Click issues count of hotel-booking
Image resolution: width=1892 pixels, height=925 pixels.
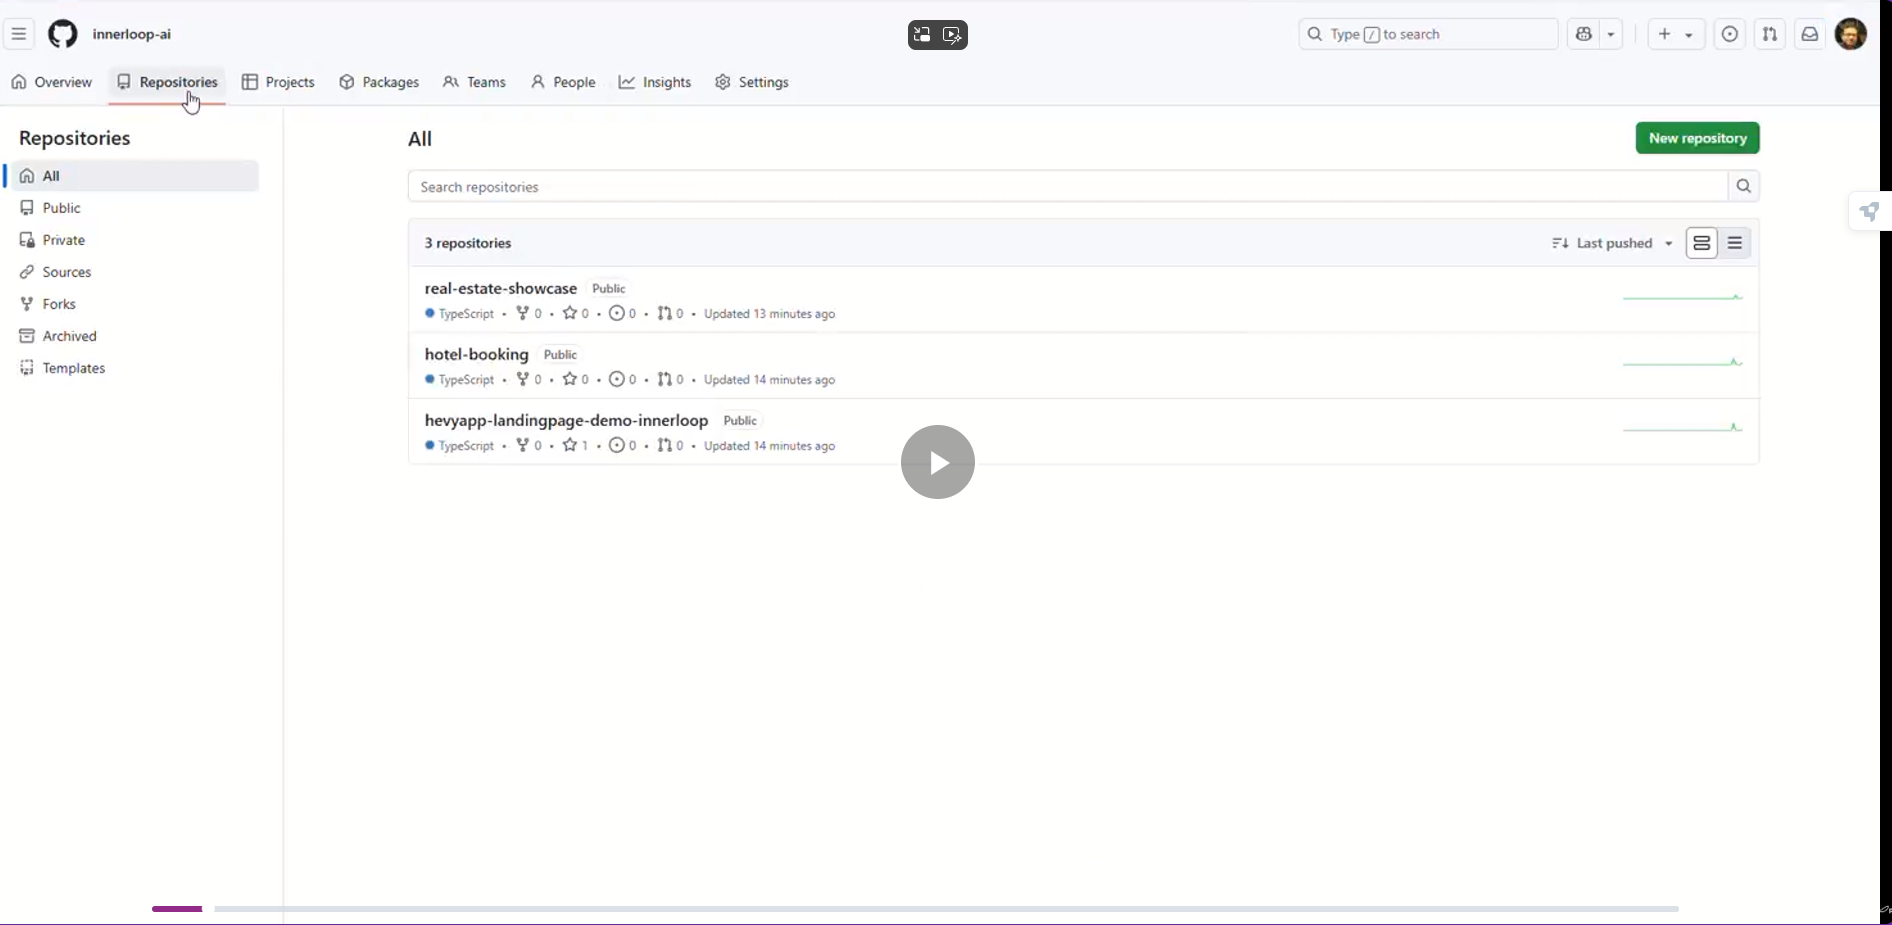pyautogui.click(x=623, y=380)
